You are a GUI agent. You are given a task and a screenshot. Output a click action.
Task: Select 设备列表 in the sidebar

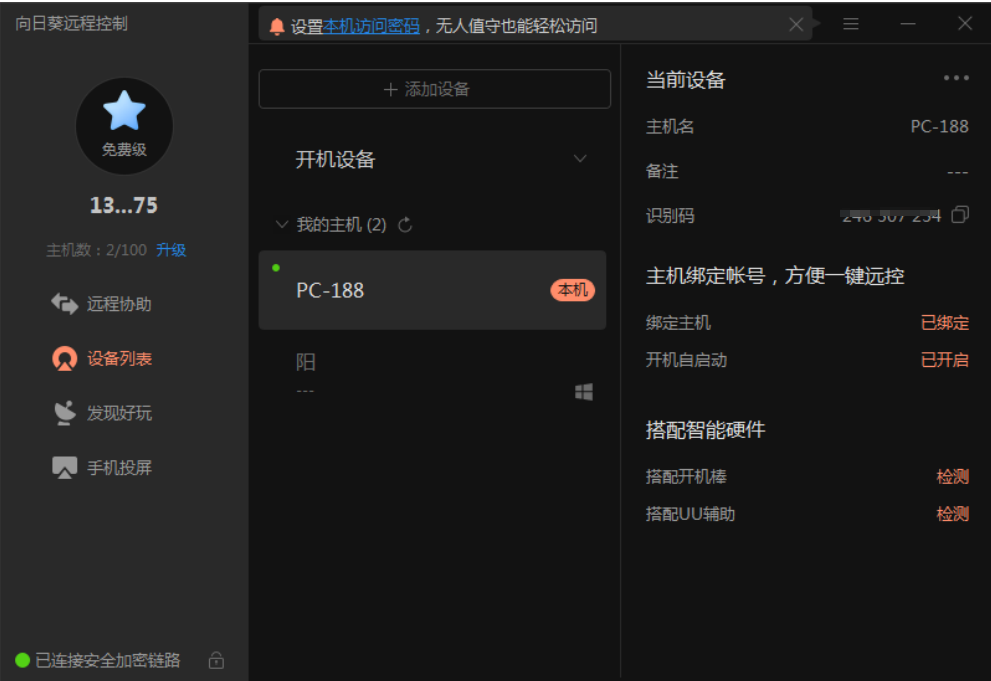coord(101,359)
